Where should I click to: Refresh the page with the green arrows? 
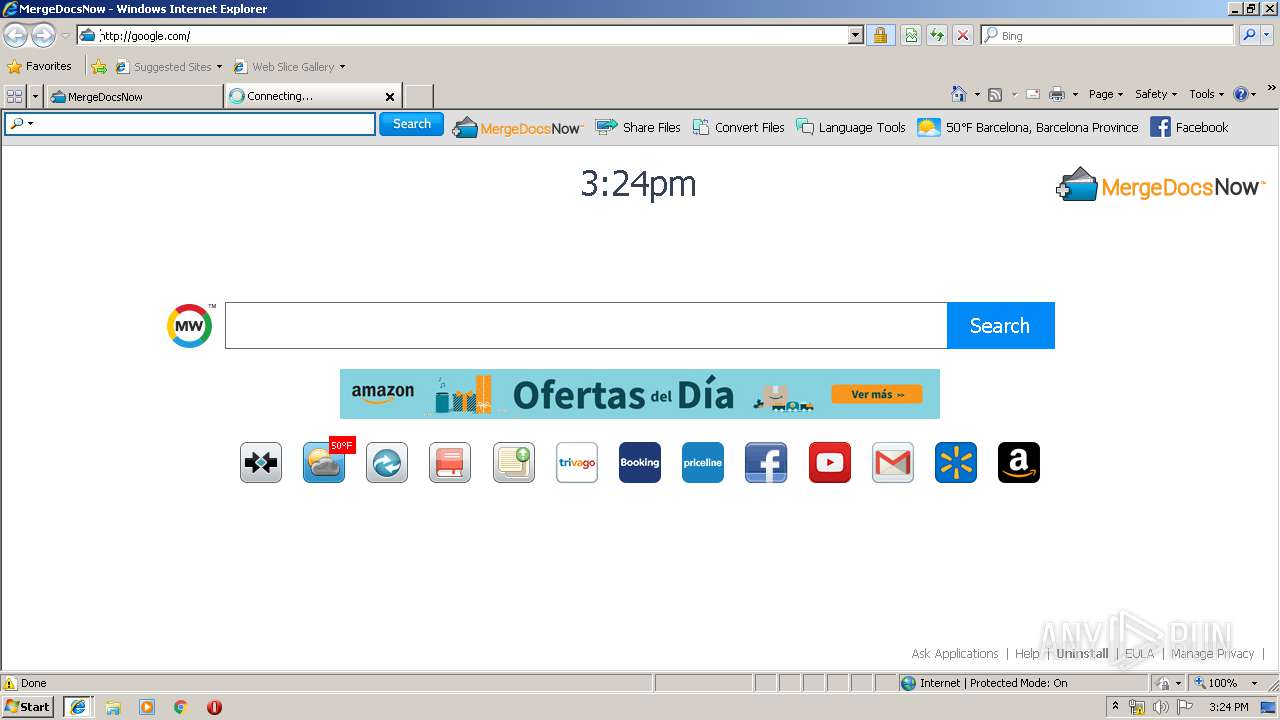937,36
